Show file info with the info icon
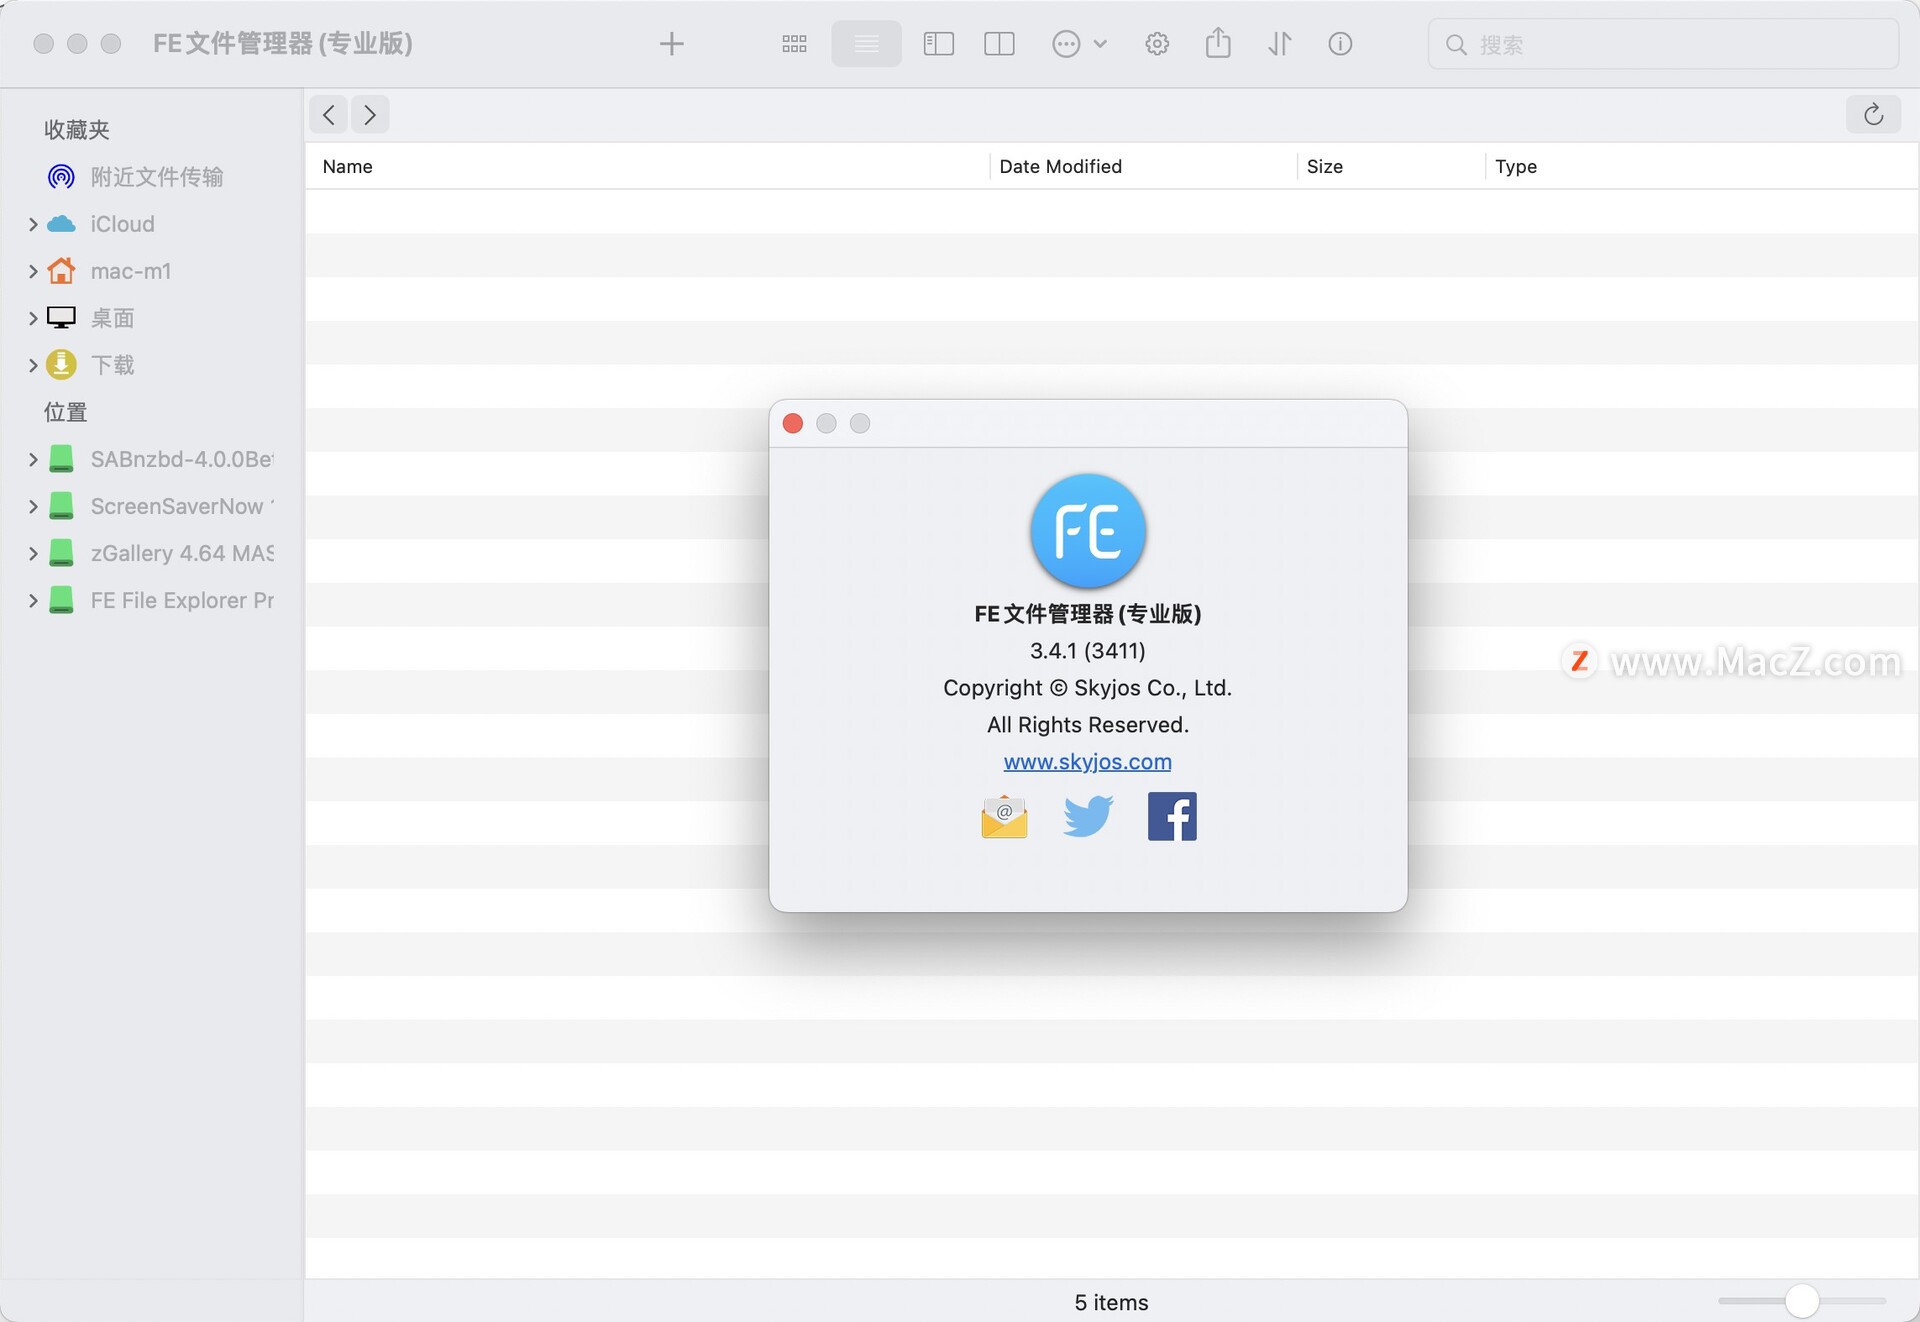 [1340, 44]
